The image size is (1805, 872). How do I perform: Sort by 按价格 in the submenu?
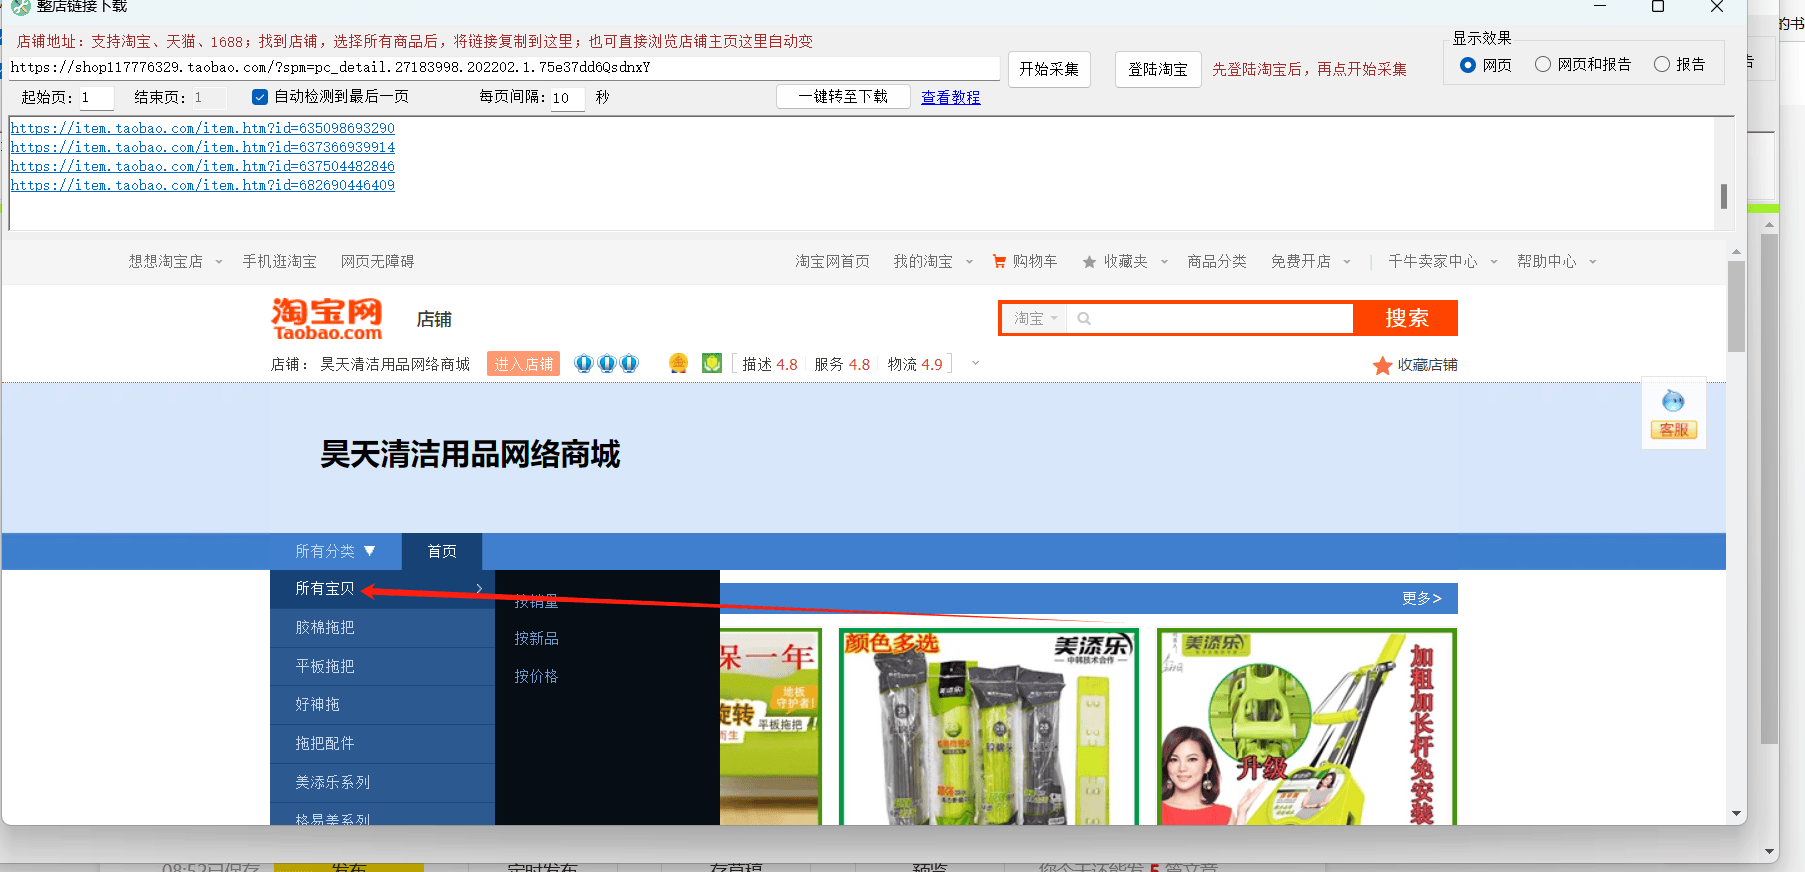point(537,676)
